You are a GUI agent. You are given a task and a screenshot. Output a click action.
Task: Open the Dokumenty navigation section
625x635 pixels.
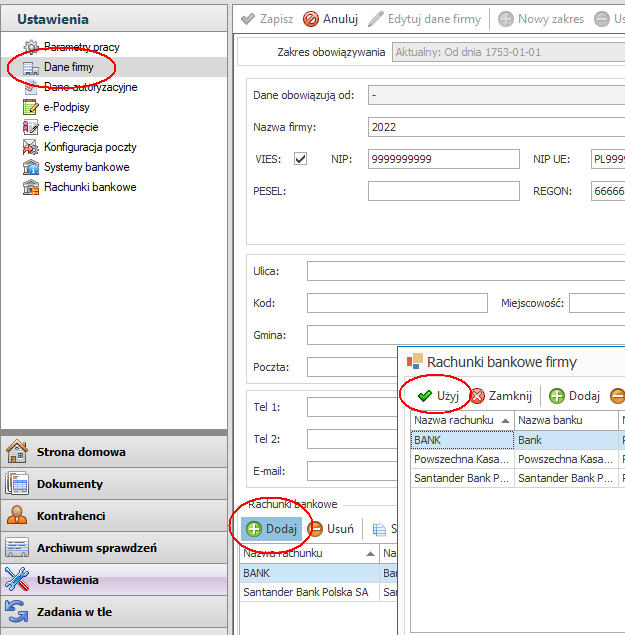coord(70,484)
